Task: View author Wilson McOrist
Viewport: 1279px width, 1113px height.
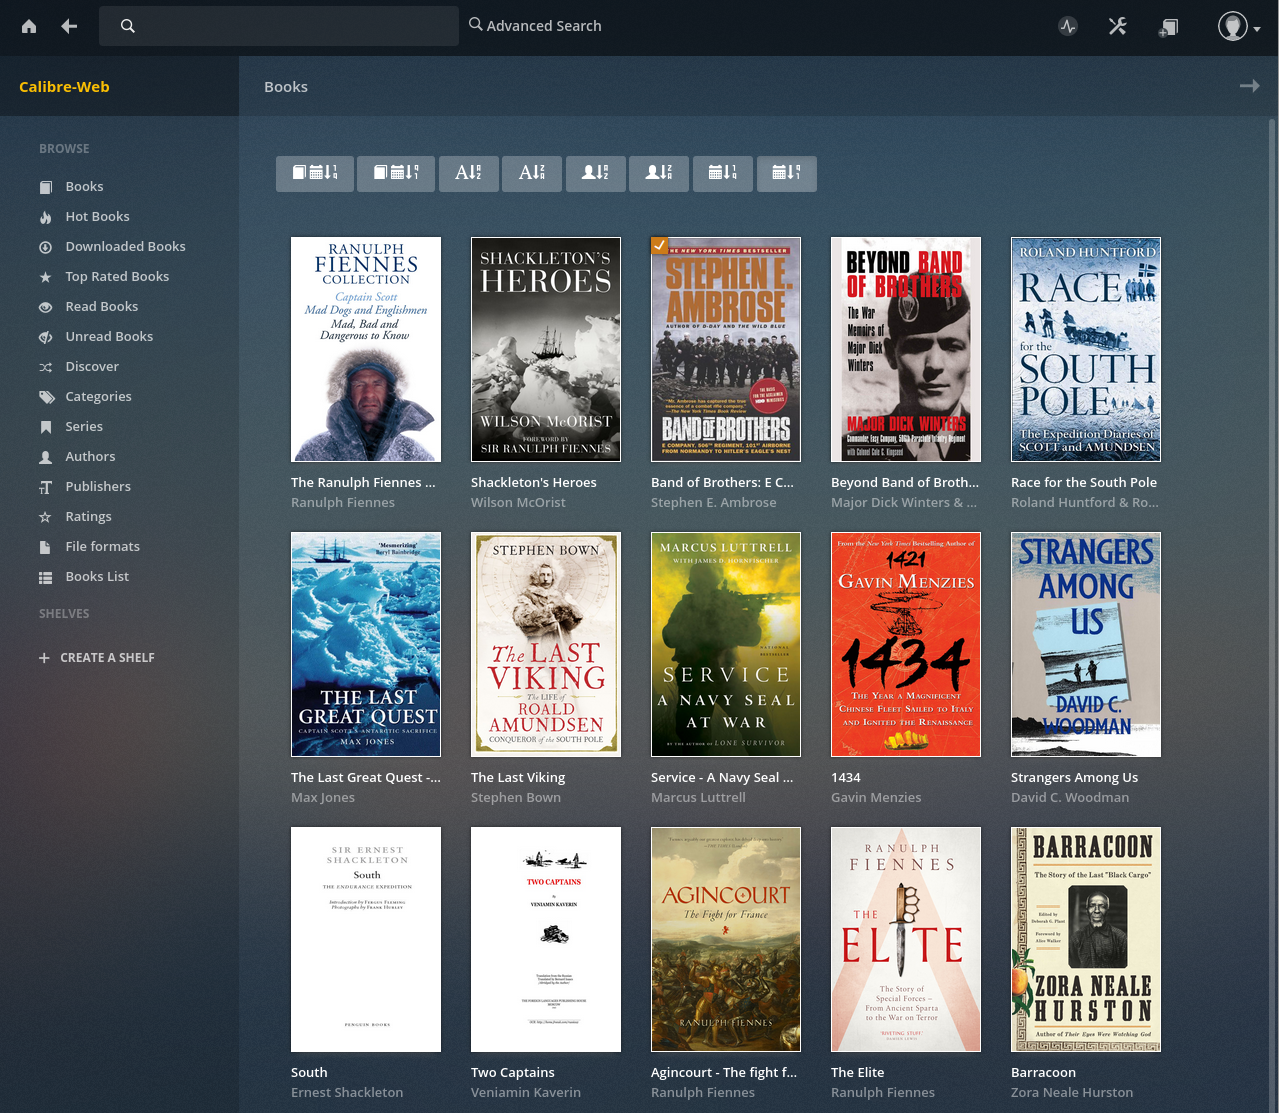Action: coord(518,503)
